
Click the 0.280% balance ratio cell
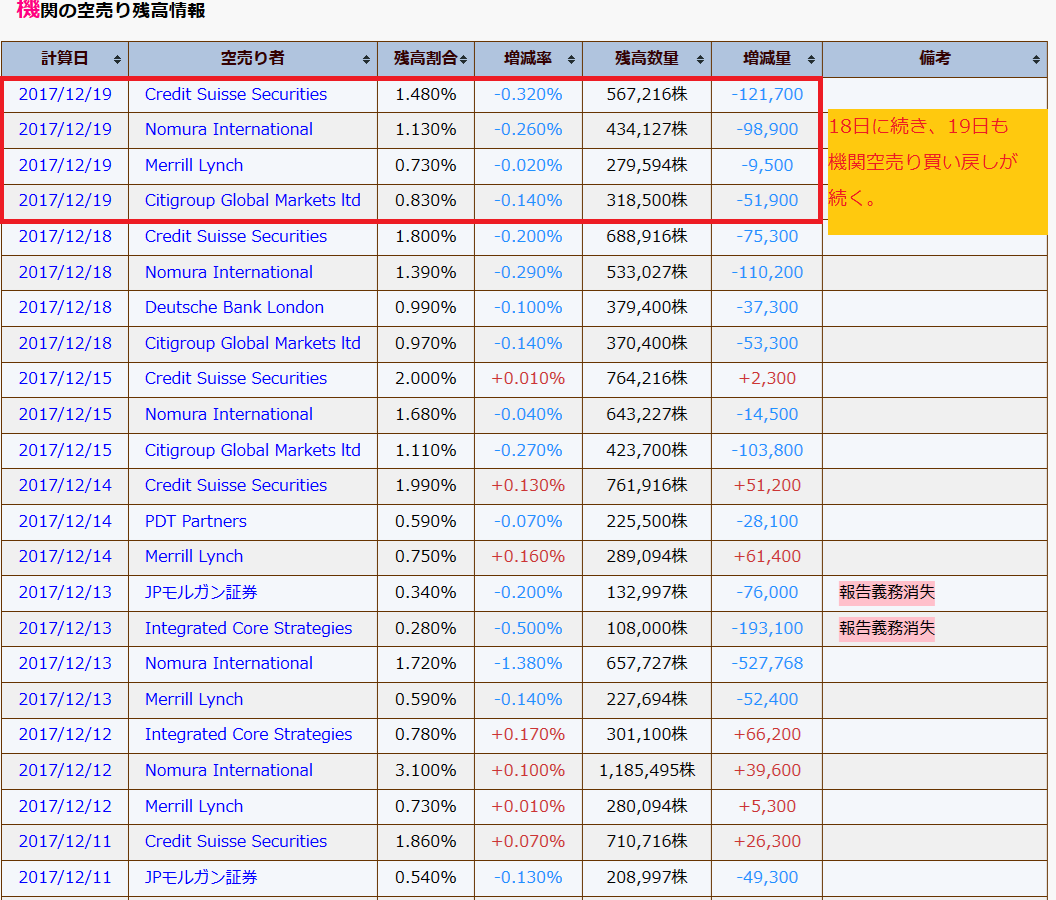coord(426,628)
